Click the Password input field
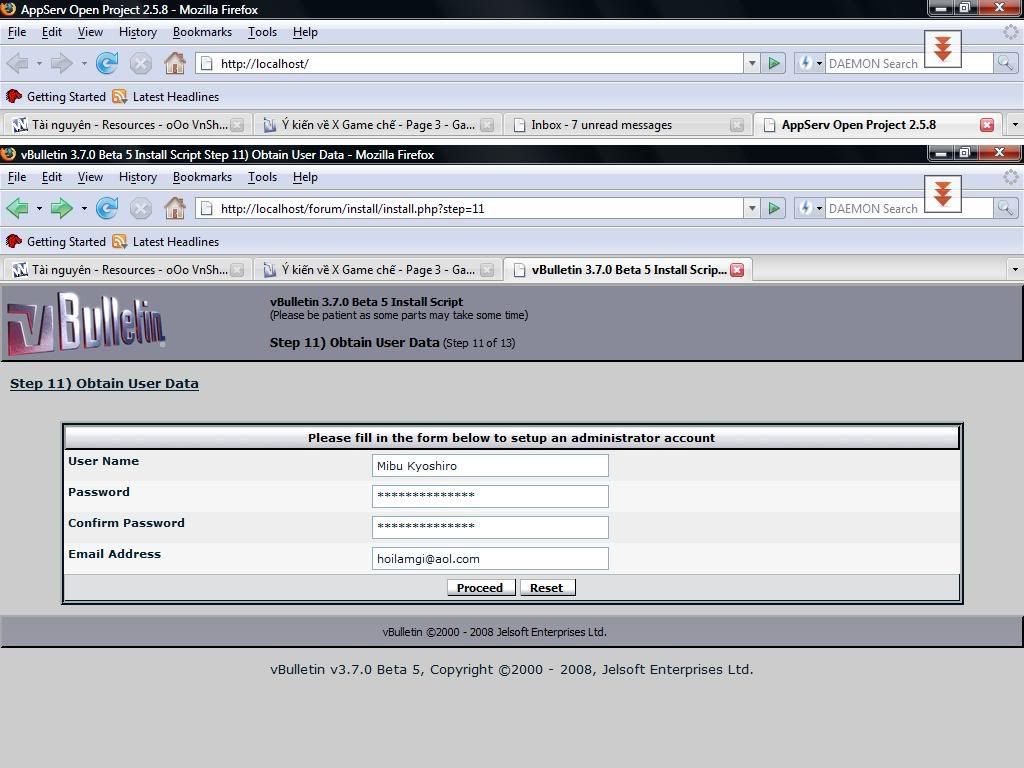Screen dimensions: 1024x768 pyautogui.click(x=490, y=496)
